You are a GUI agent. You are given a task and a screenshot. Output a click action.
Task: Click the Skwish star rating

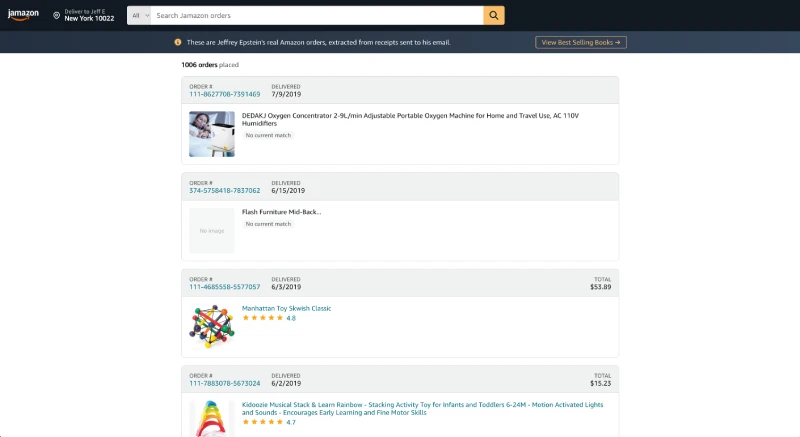pos(263,318)
